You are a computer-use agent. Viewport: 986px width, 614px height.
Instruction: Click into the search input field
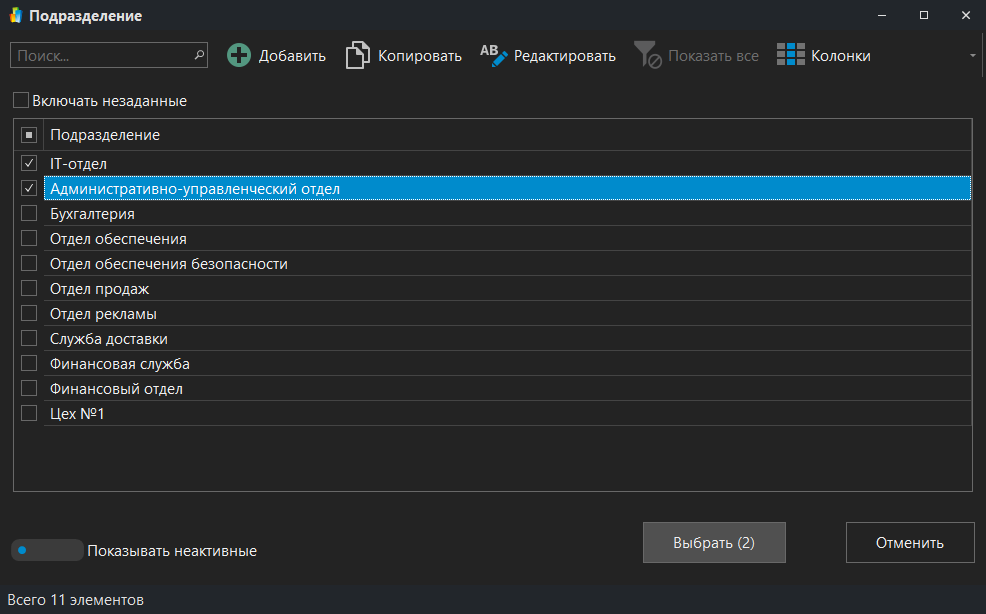click(x=100, y=55)
